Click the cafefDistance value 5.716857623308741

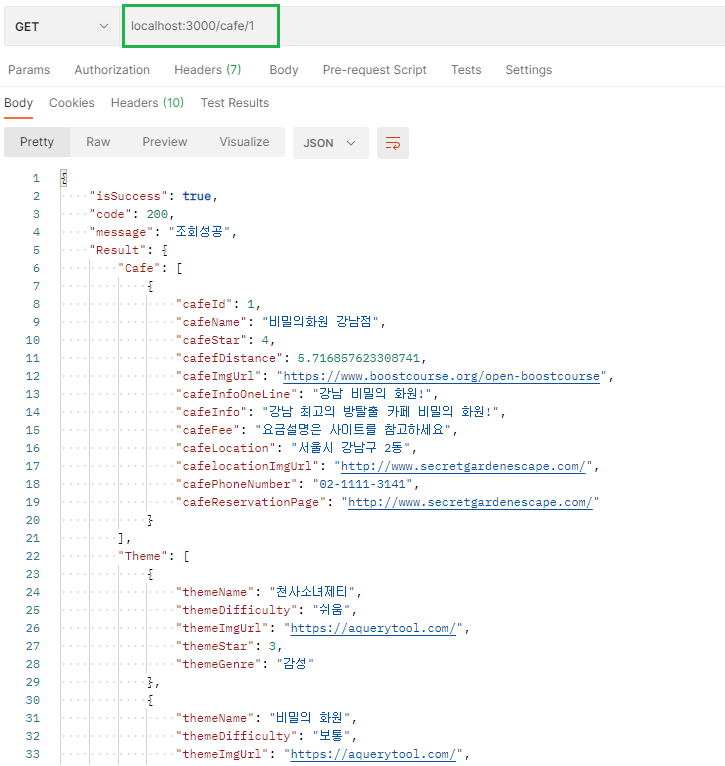[x=359, y=358]
